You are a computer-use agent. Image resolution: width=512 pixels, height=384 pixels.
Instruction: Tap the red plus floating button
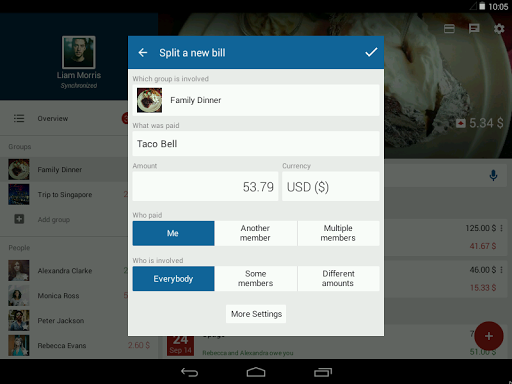coord(489,336)
